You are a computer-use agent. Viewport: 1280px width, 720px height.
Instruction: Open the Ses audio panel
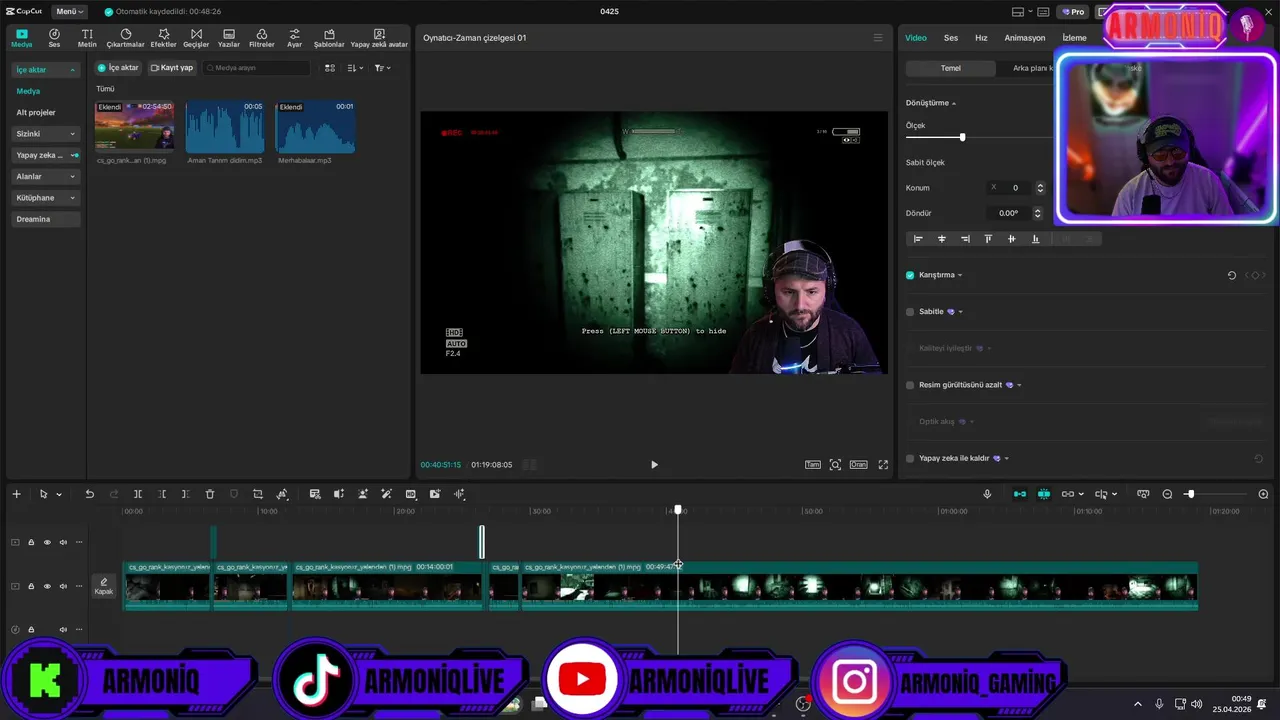coord(54,38)
